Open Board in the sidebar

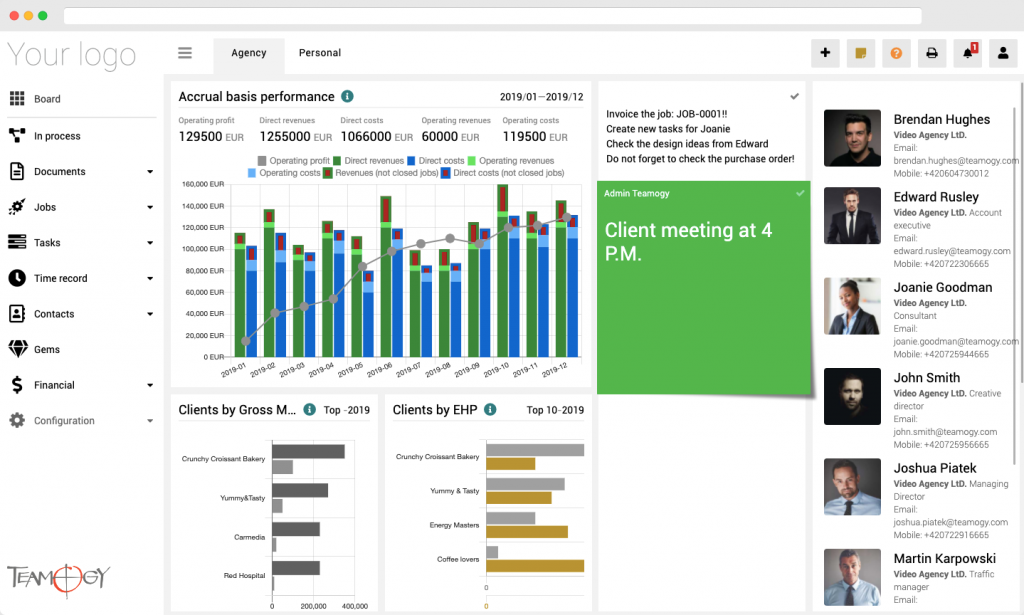[47, 99]
